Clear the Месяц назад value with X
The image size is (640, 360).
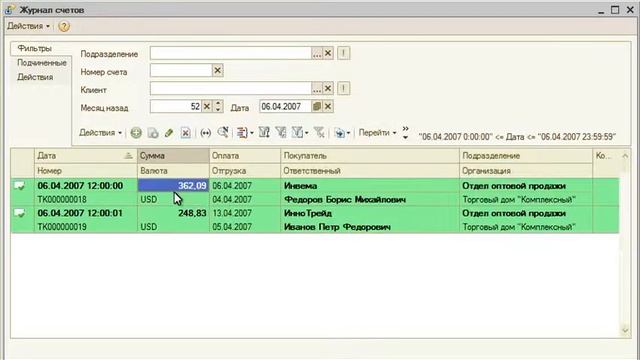coord(207,107)
